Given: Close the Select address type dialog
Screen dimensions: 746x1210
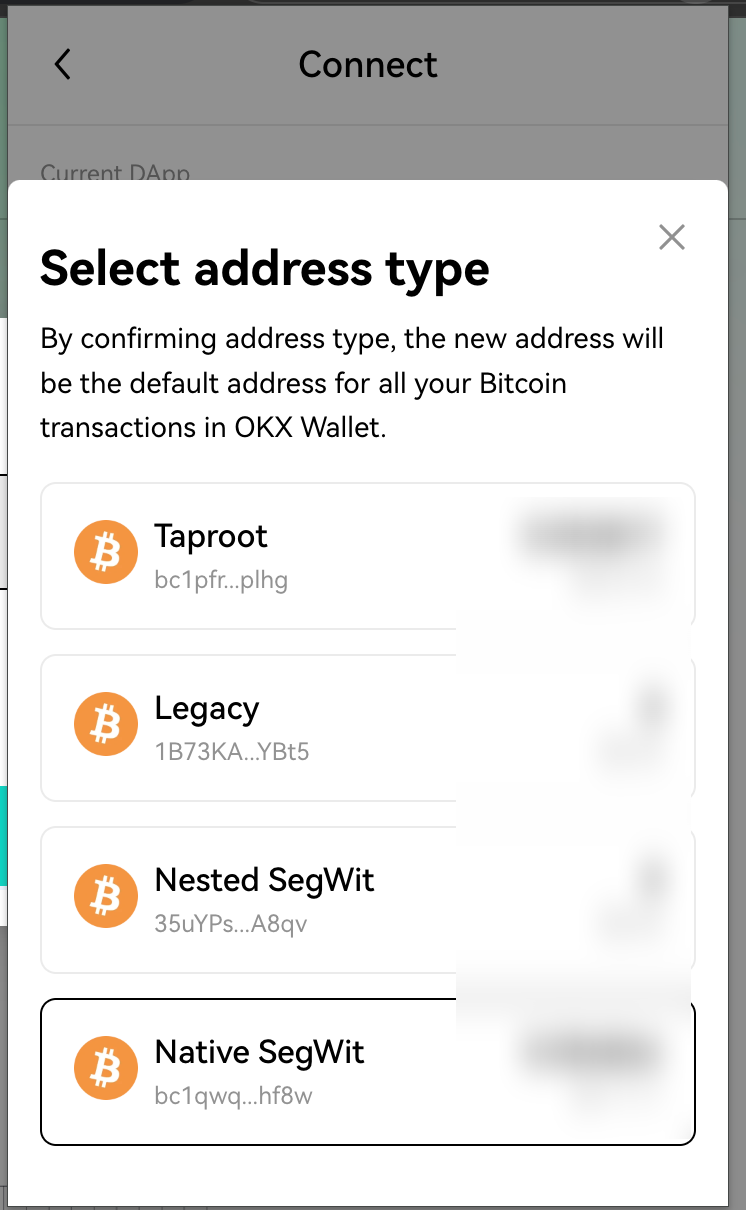Looking at the screenshot, I should (672, 237).
